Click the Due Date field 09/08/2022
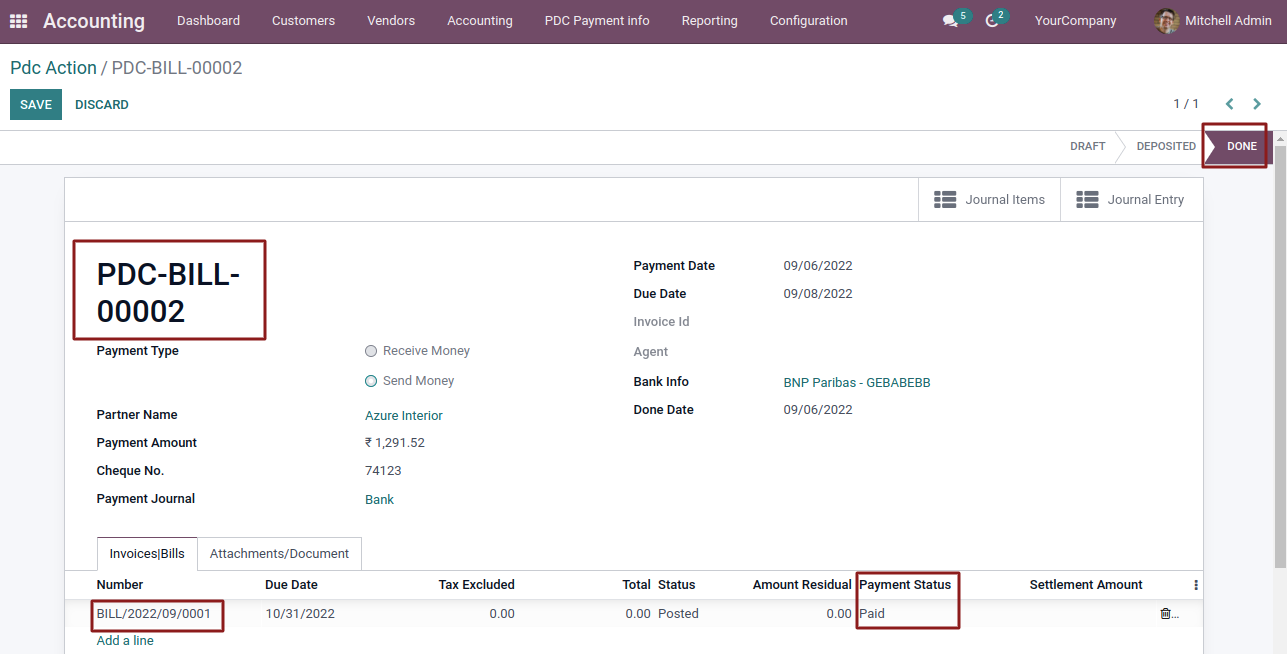This screenshot has height=654, width=1287. point(818,294)
